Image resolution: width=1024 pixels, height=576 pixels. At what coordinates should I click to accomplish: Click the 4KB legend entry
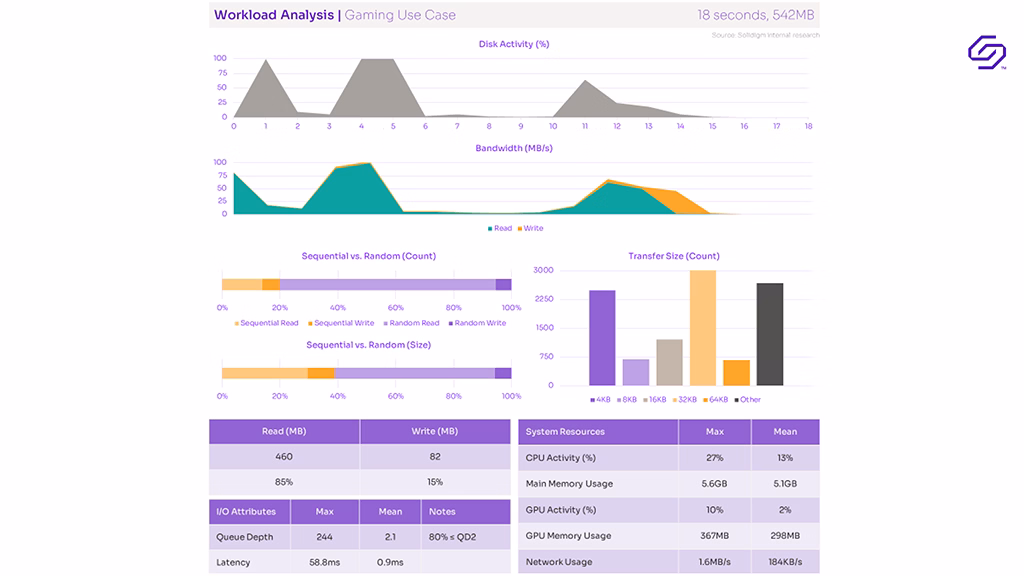click(x=600, y=400)
